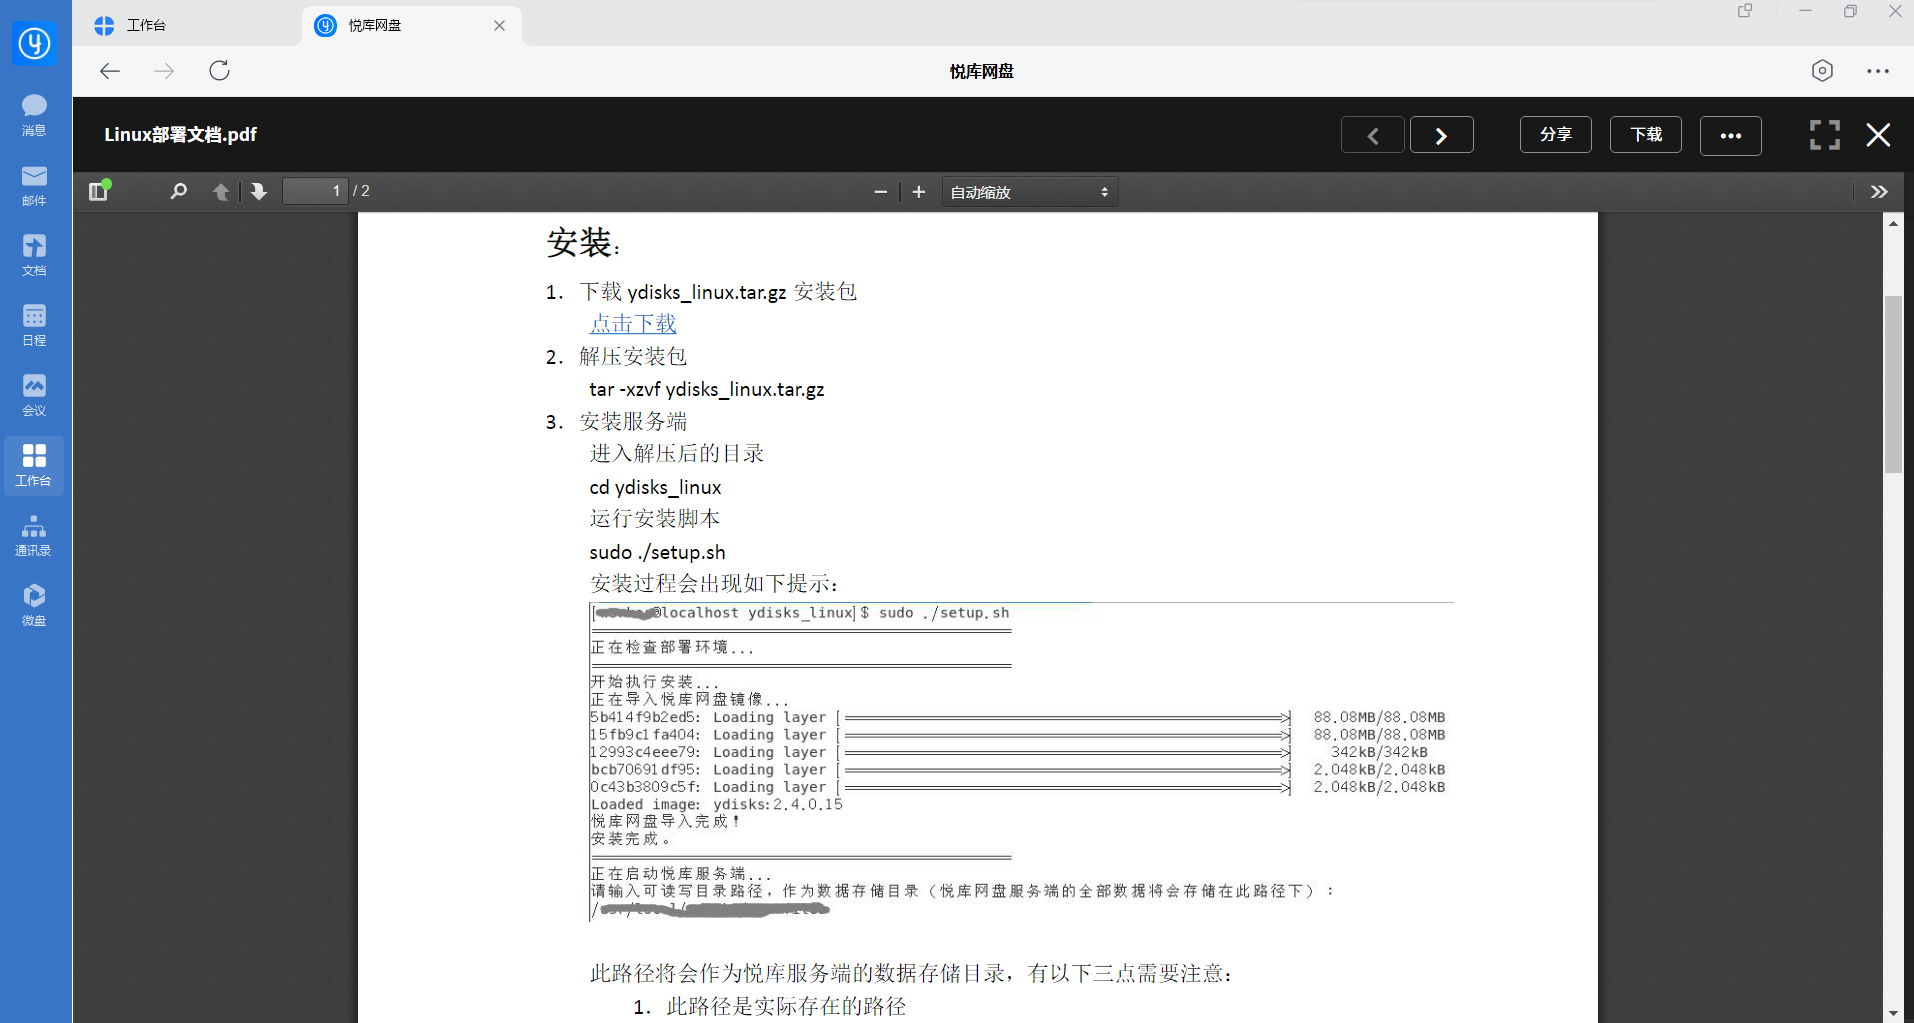The height and width of the screenshot is (1023, 1914).
Task: Go to next page of the PDF
Action: (x=1441, y=134)
